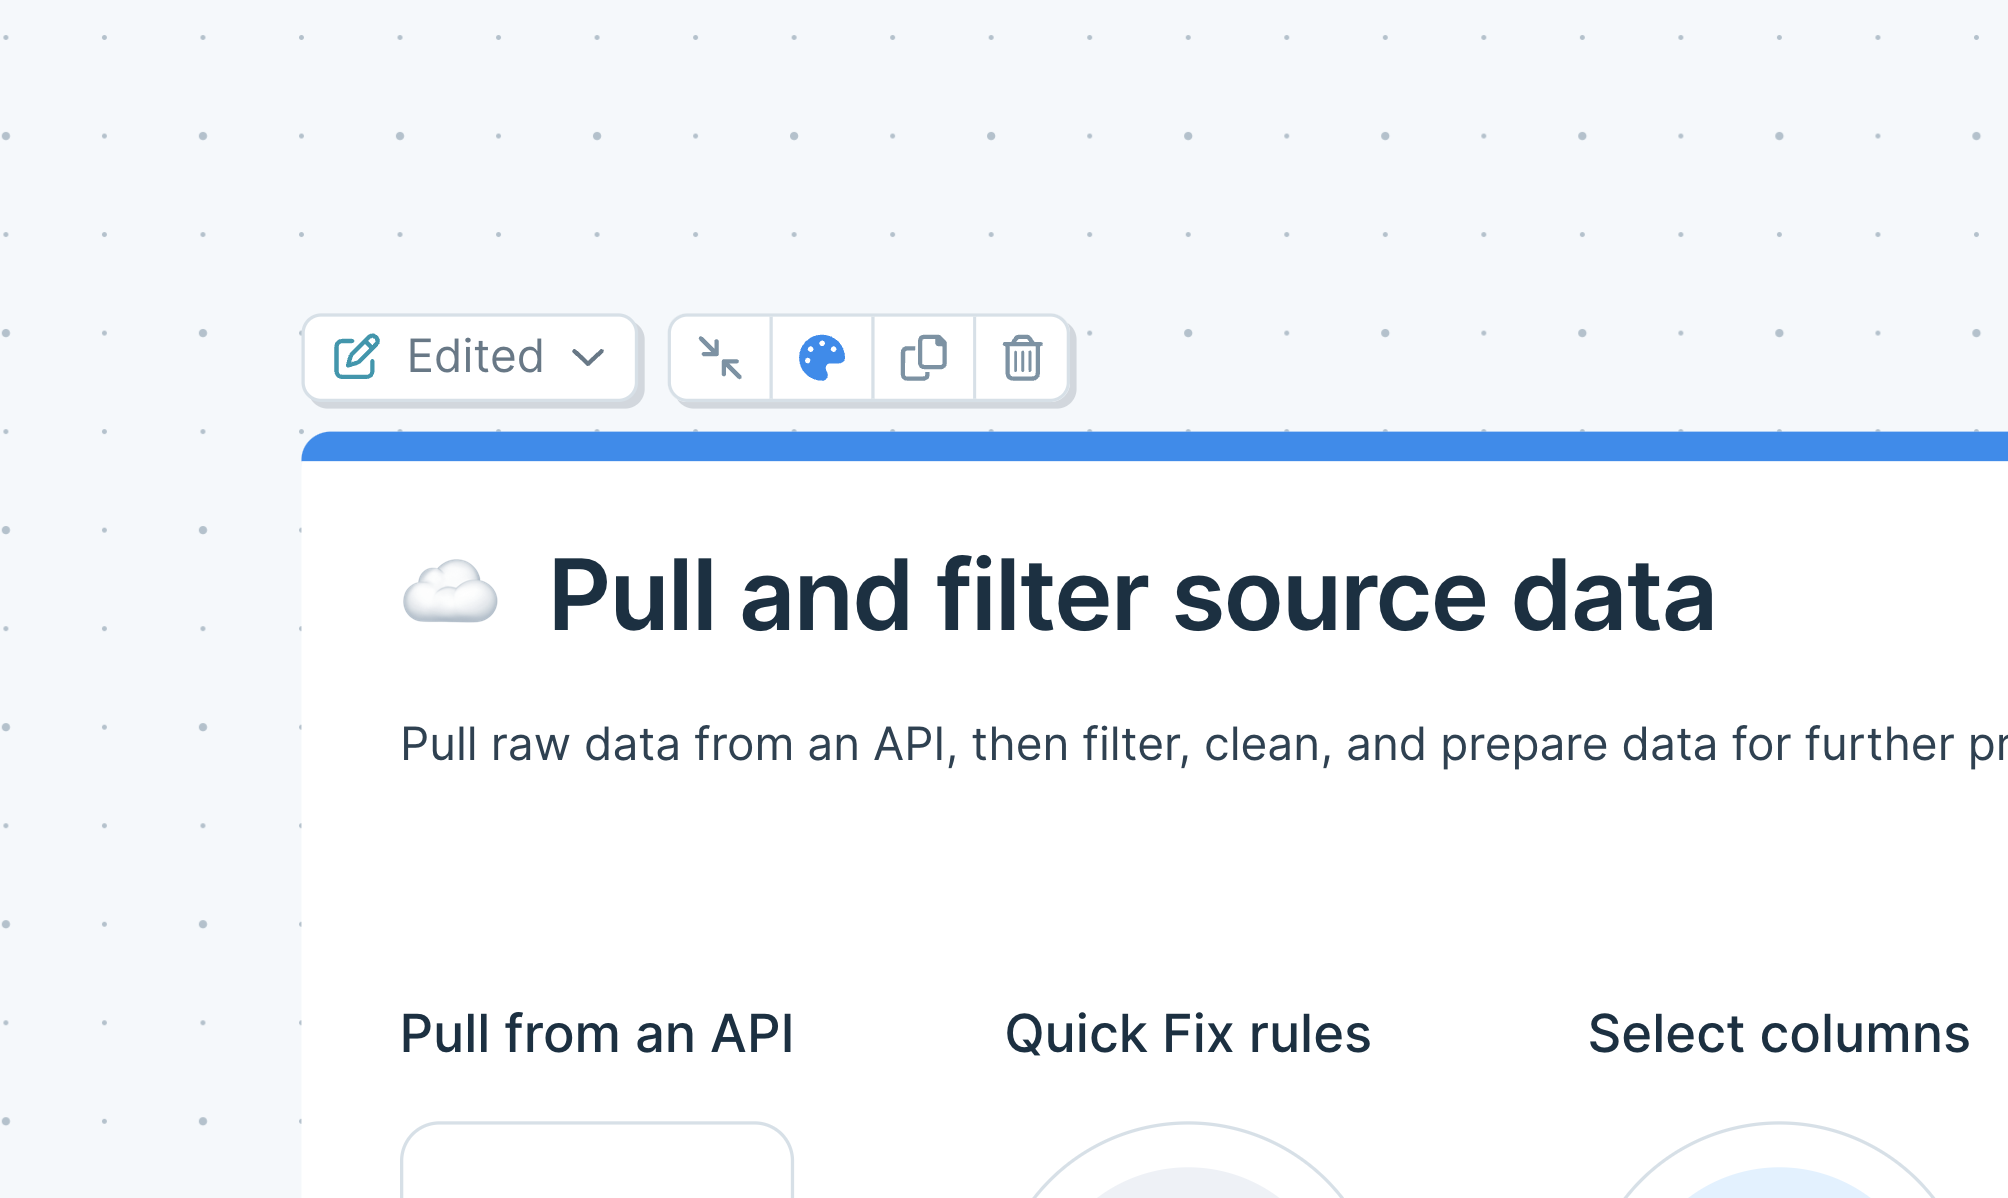Select the Pull from an API label
Screen dimensions: 2008x1198
coord(597,1034)
